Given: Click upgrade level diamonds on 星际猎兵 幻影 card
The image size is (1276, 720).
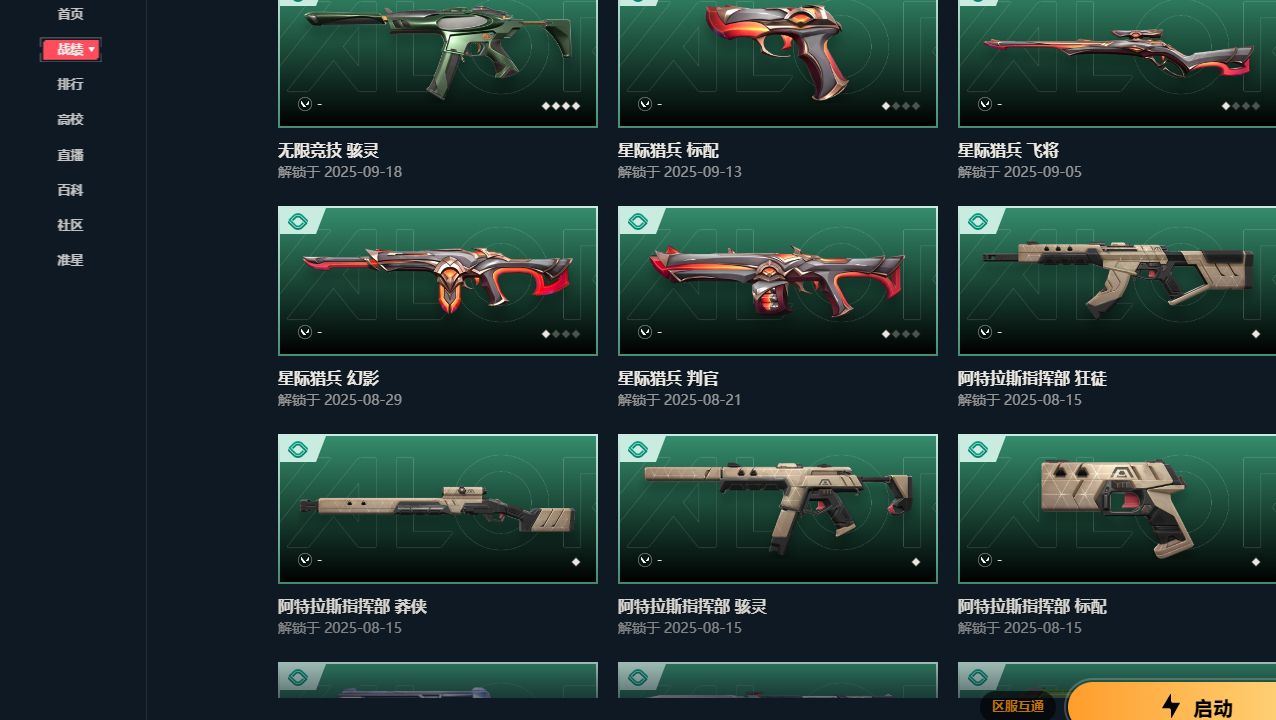Looking at the screenshot, I should point(561,334).
